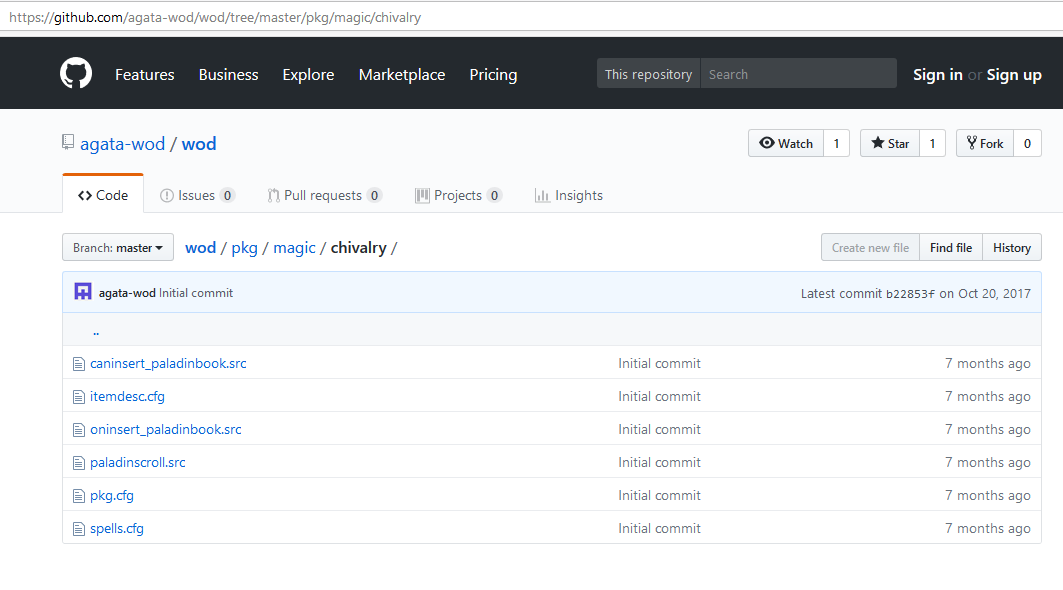The width and height of the screenshot is (1063, 590).
Task: Open the Pull requests tab
Action: (x=325, y=195)
